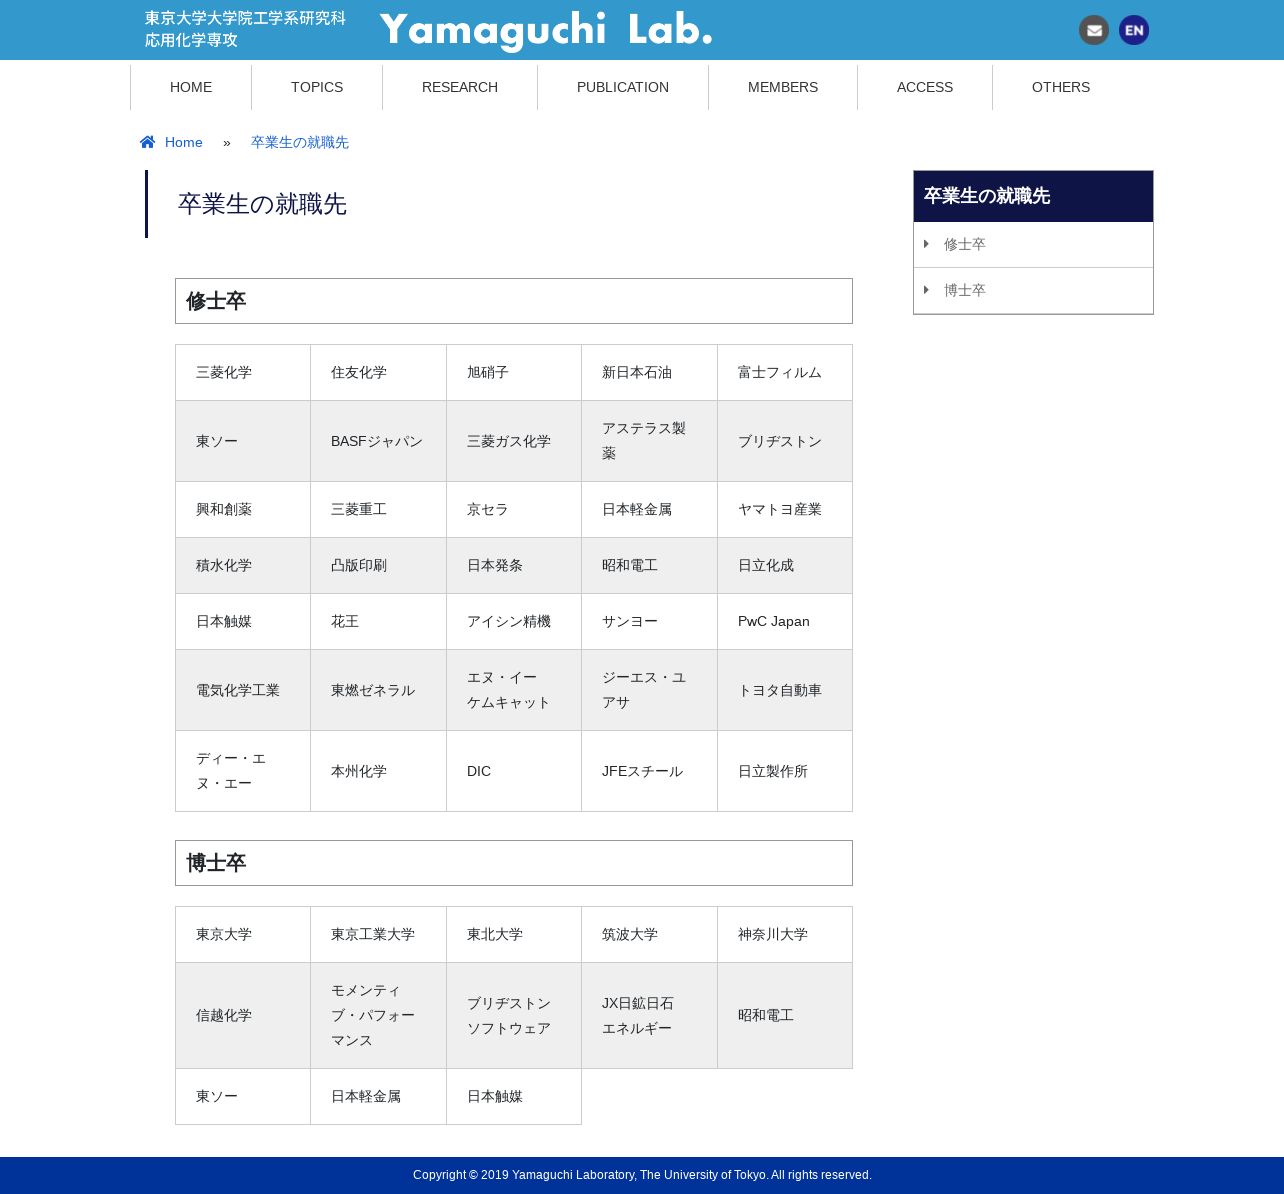This screenshot has width=1284, height=1194.
Task: Select the 三菱化学 table cell
Action: tap(243, 372)
